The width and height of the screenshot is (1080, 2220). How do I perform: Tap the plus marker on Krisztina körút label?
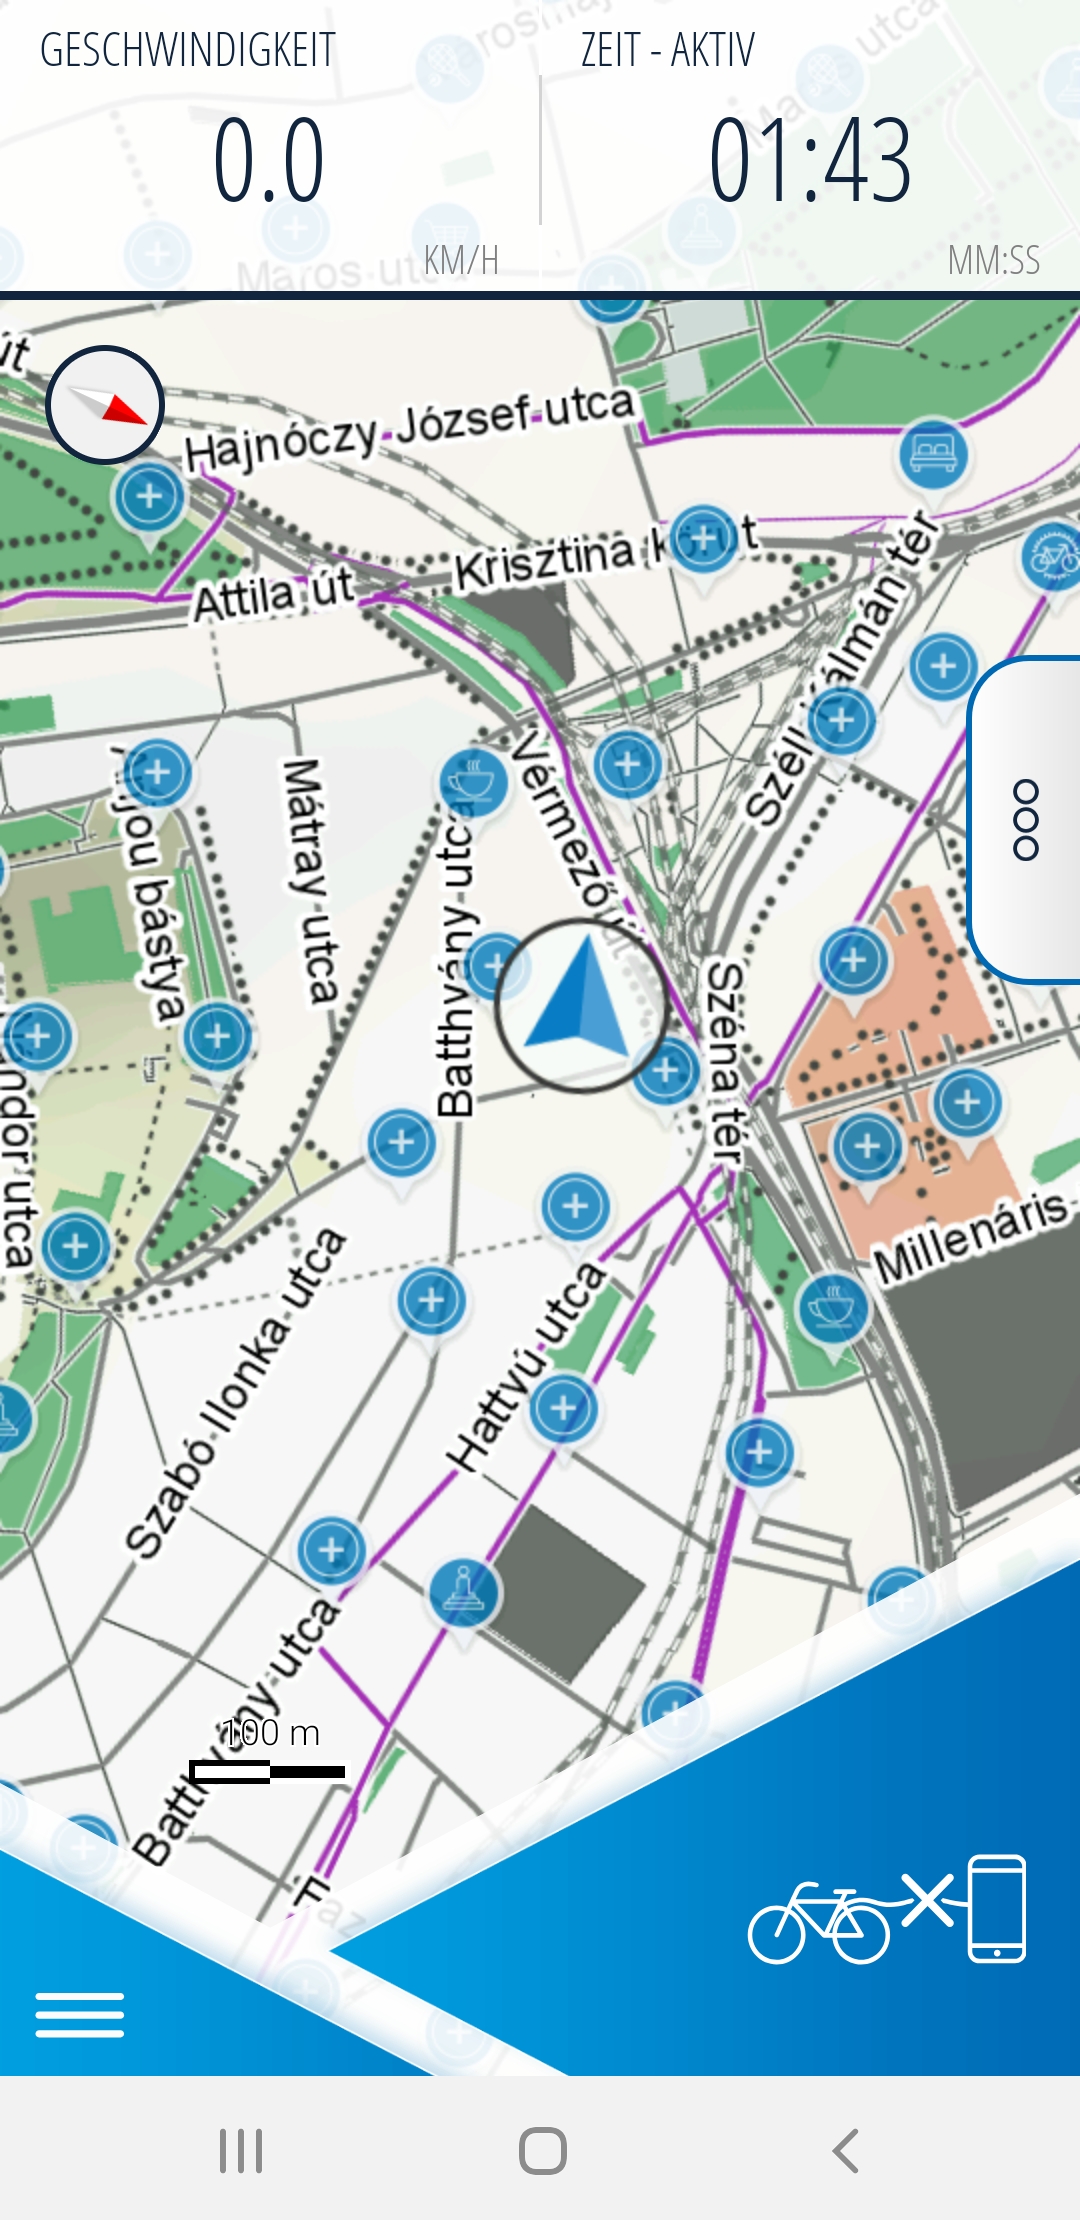(x=704, y=540)
